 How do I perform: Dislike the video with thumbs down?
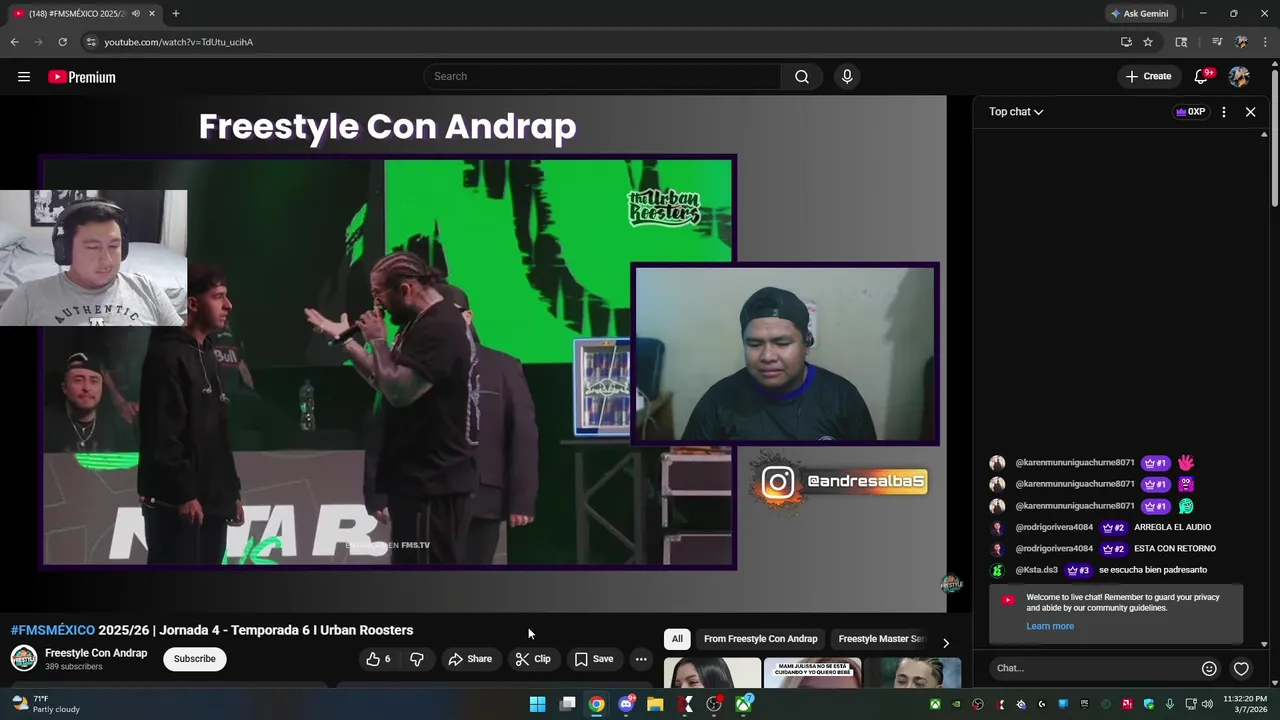pos(417,659)
